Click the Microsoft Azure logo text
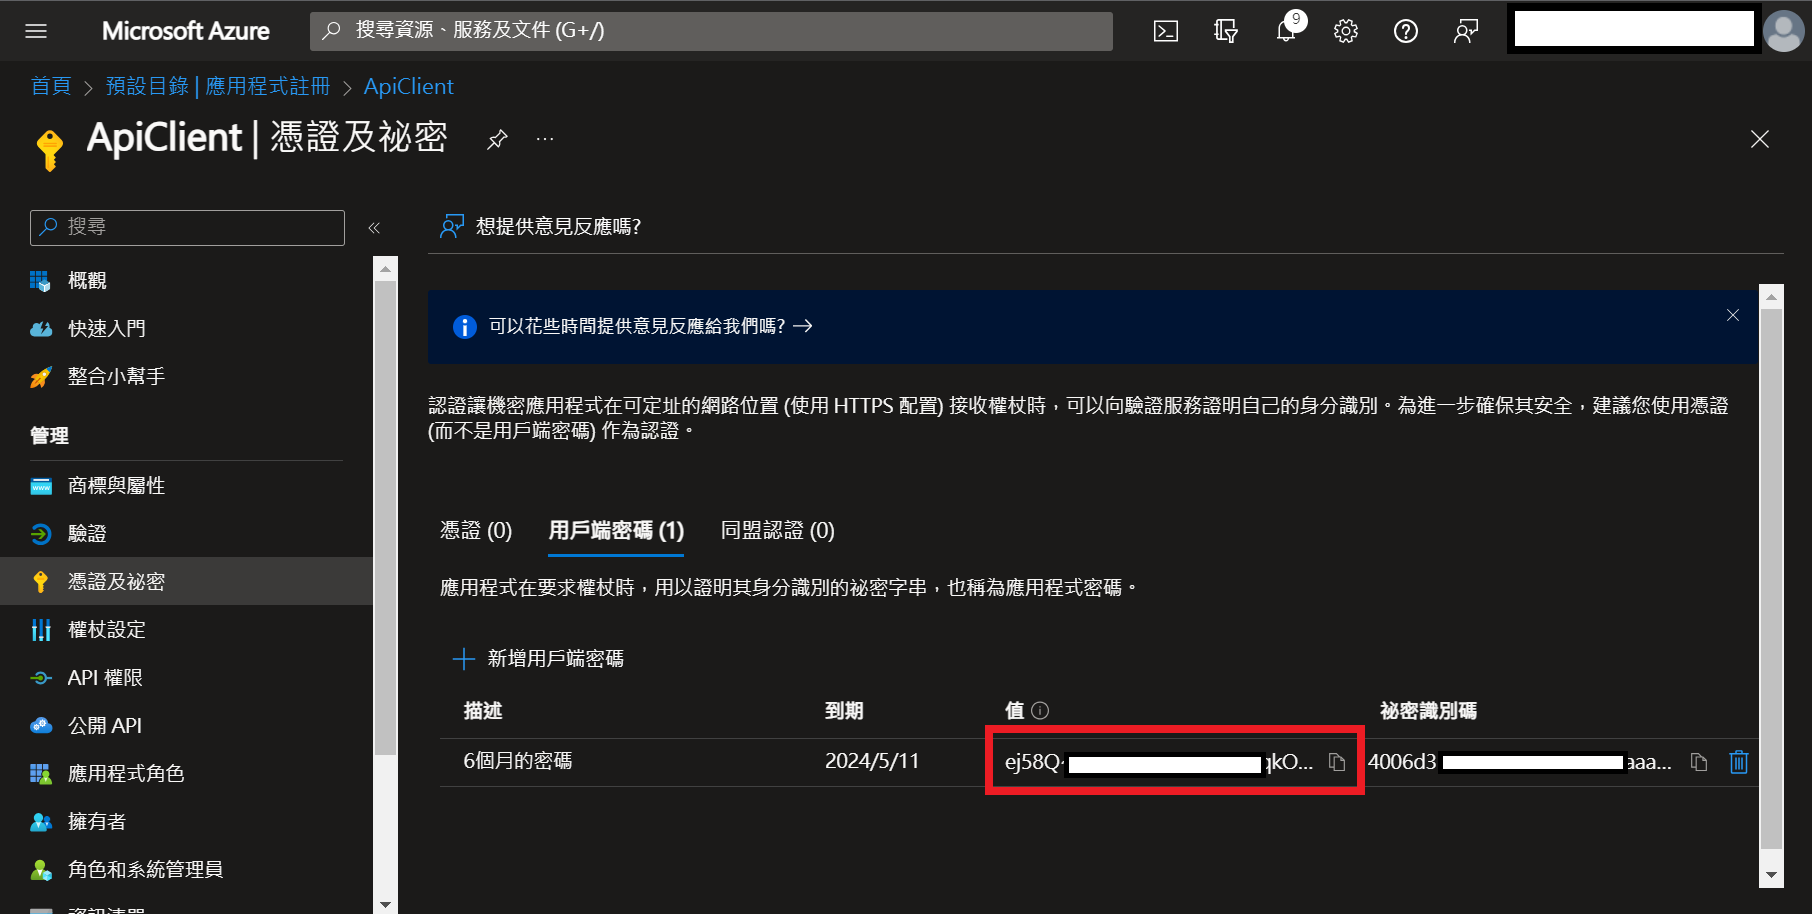 point(186,31)
